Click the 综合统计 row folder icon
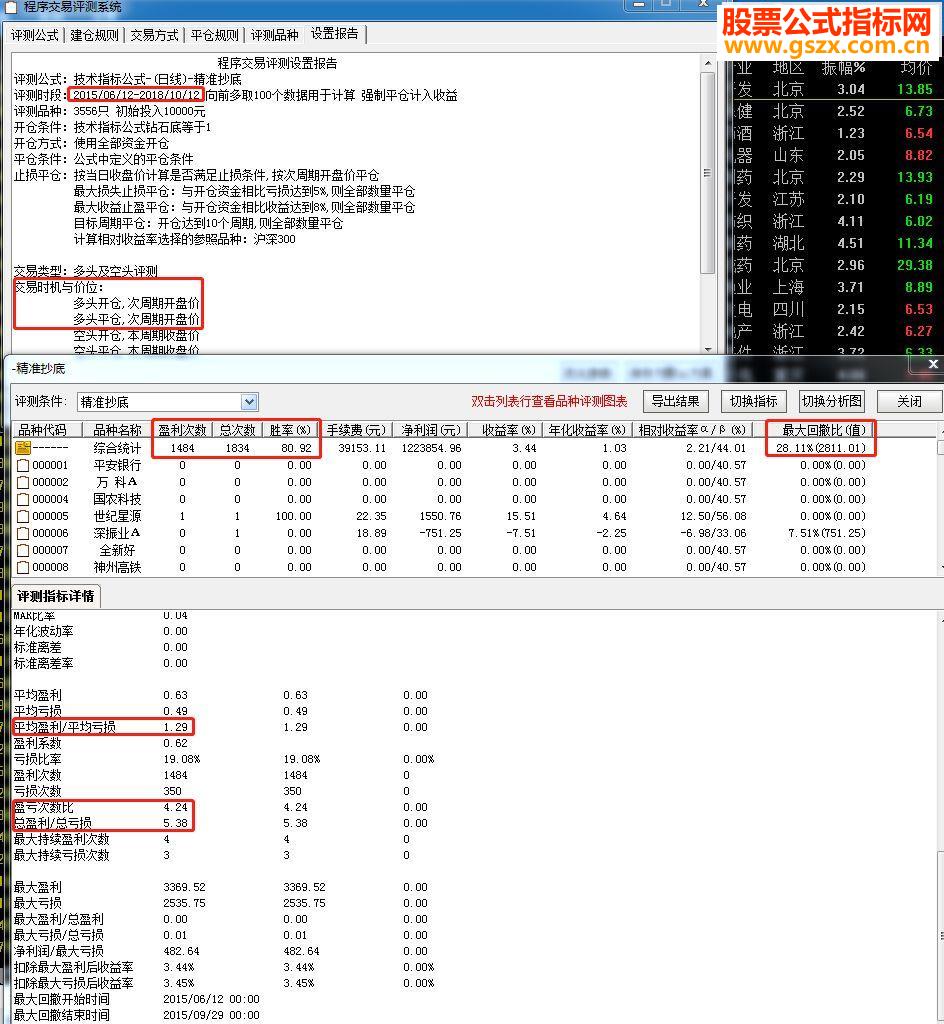Image resolution: width=944 pixels, height=1024 pixels. coord(23,448)
